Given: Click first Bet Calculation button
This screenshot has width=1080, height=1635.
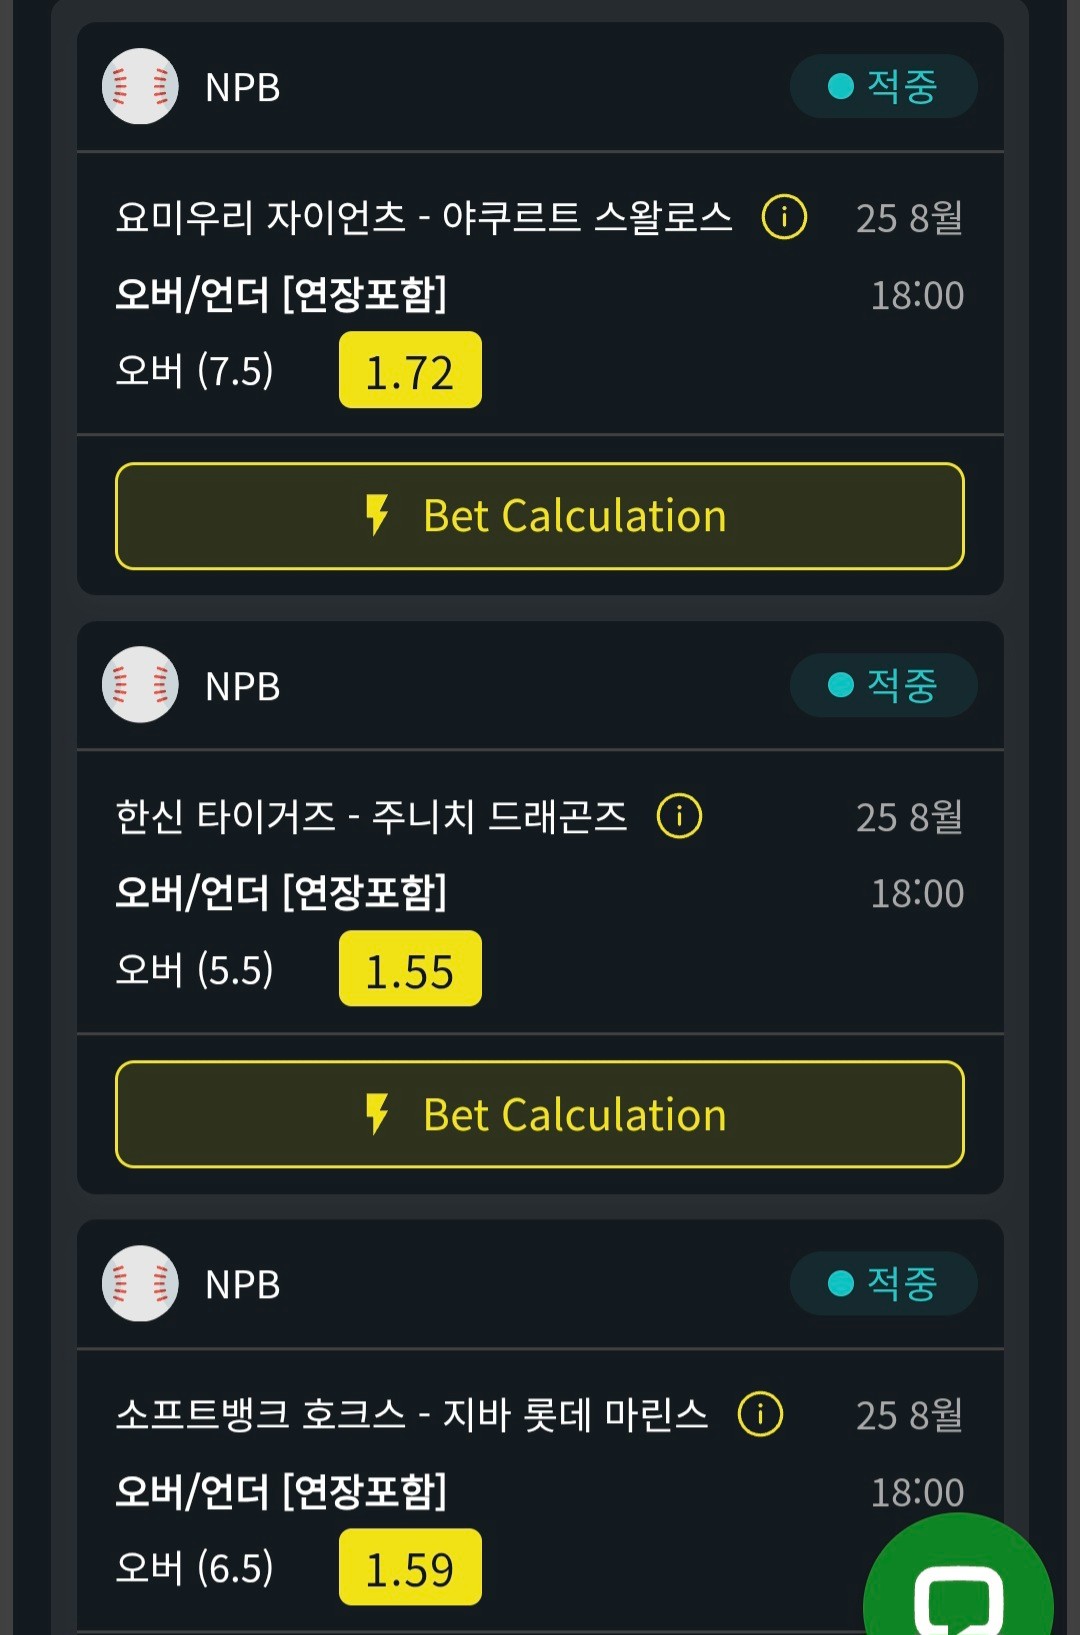Looking at the screenshot, I should coord(540,516).
